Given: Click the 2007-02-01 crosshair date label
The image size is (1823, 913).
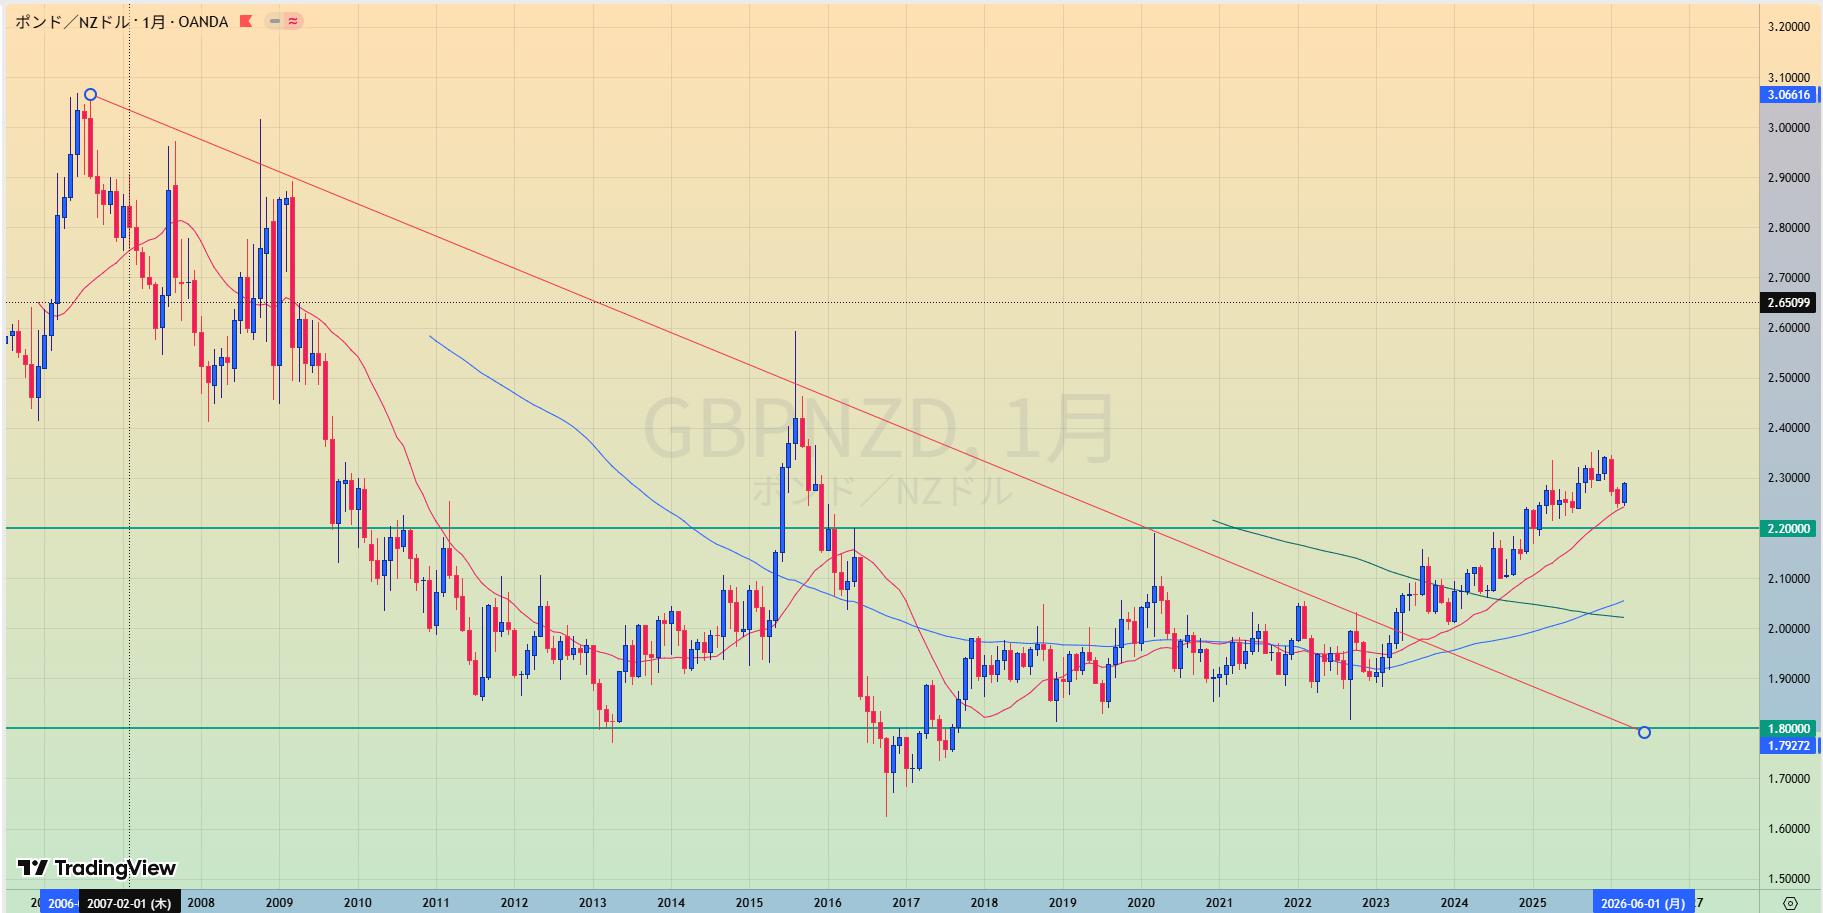Looking at the screenshot, I should point(129,903).
